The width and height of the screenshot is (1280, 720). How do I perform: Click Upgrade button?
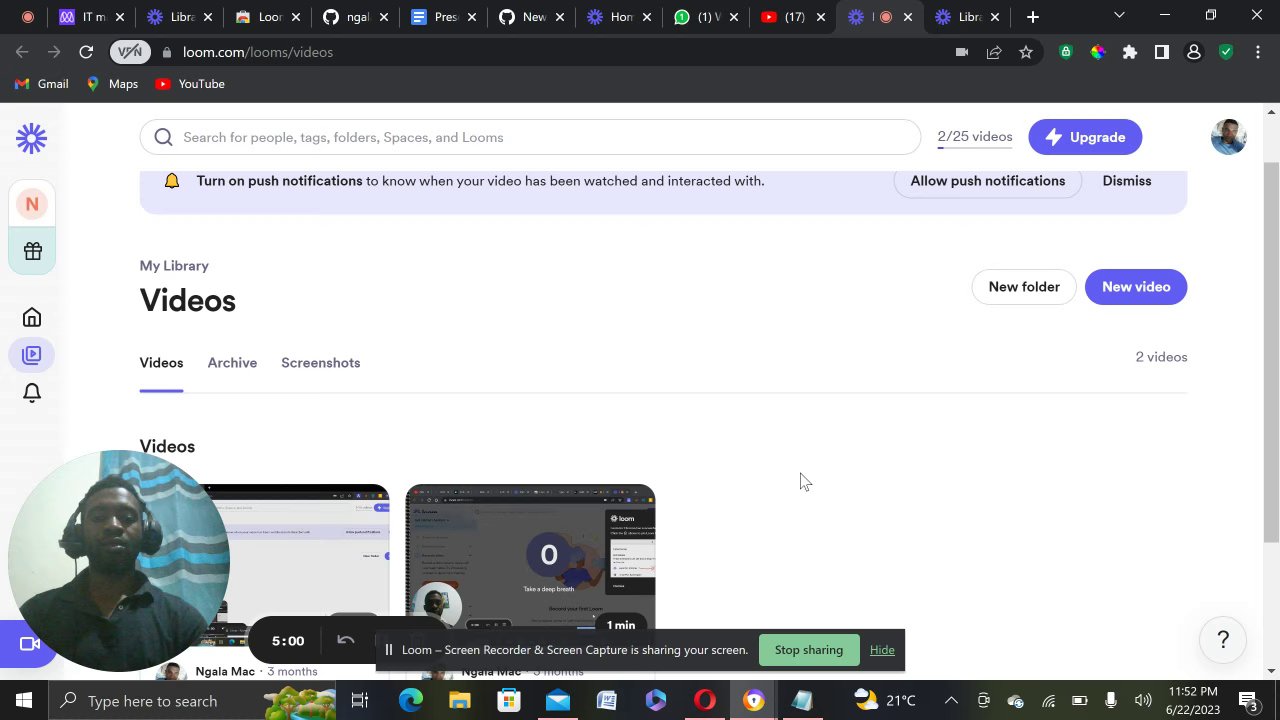point(1085,137)
